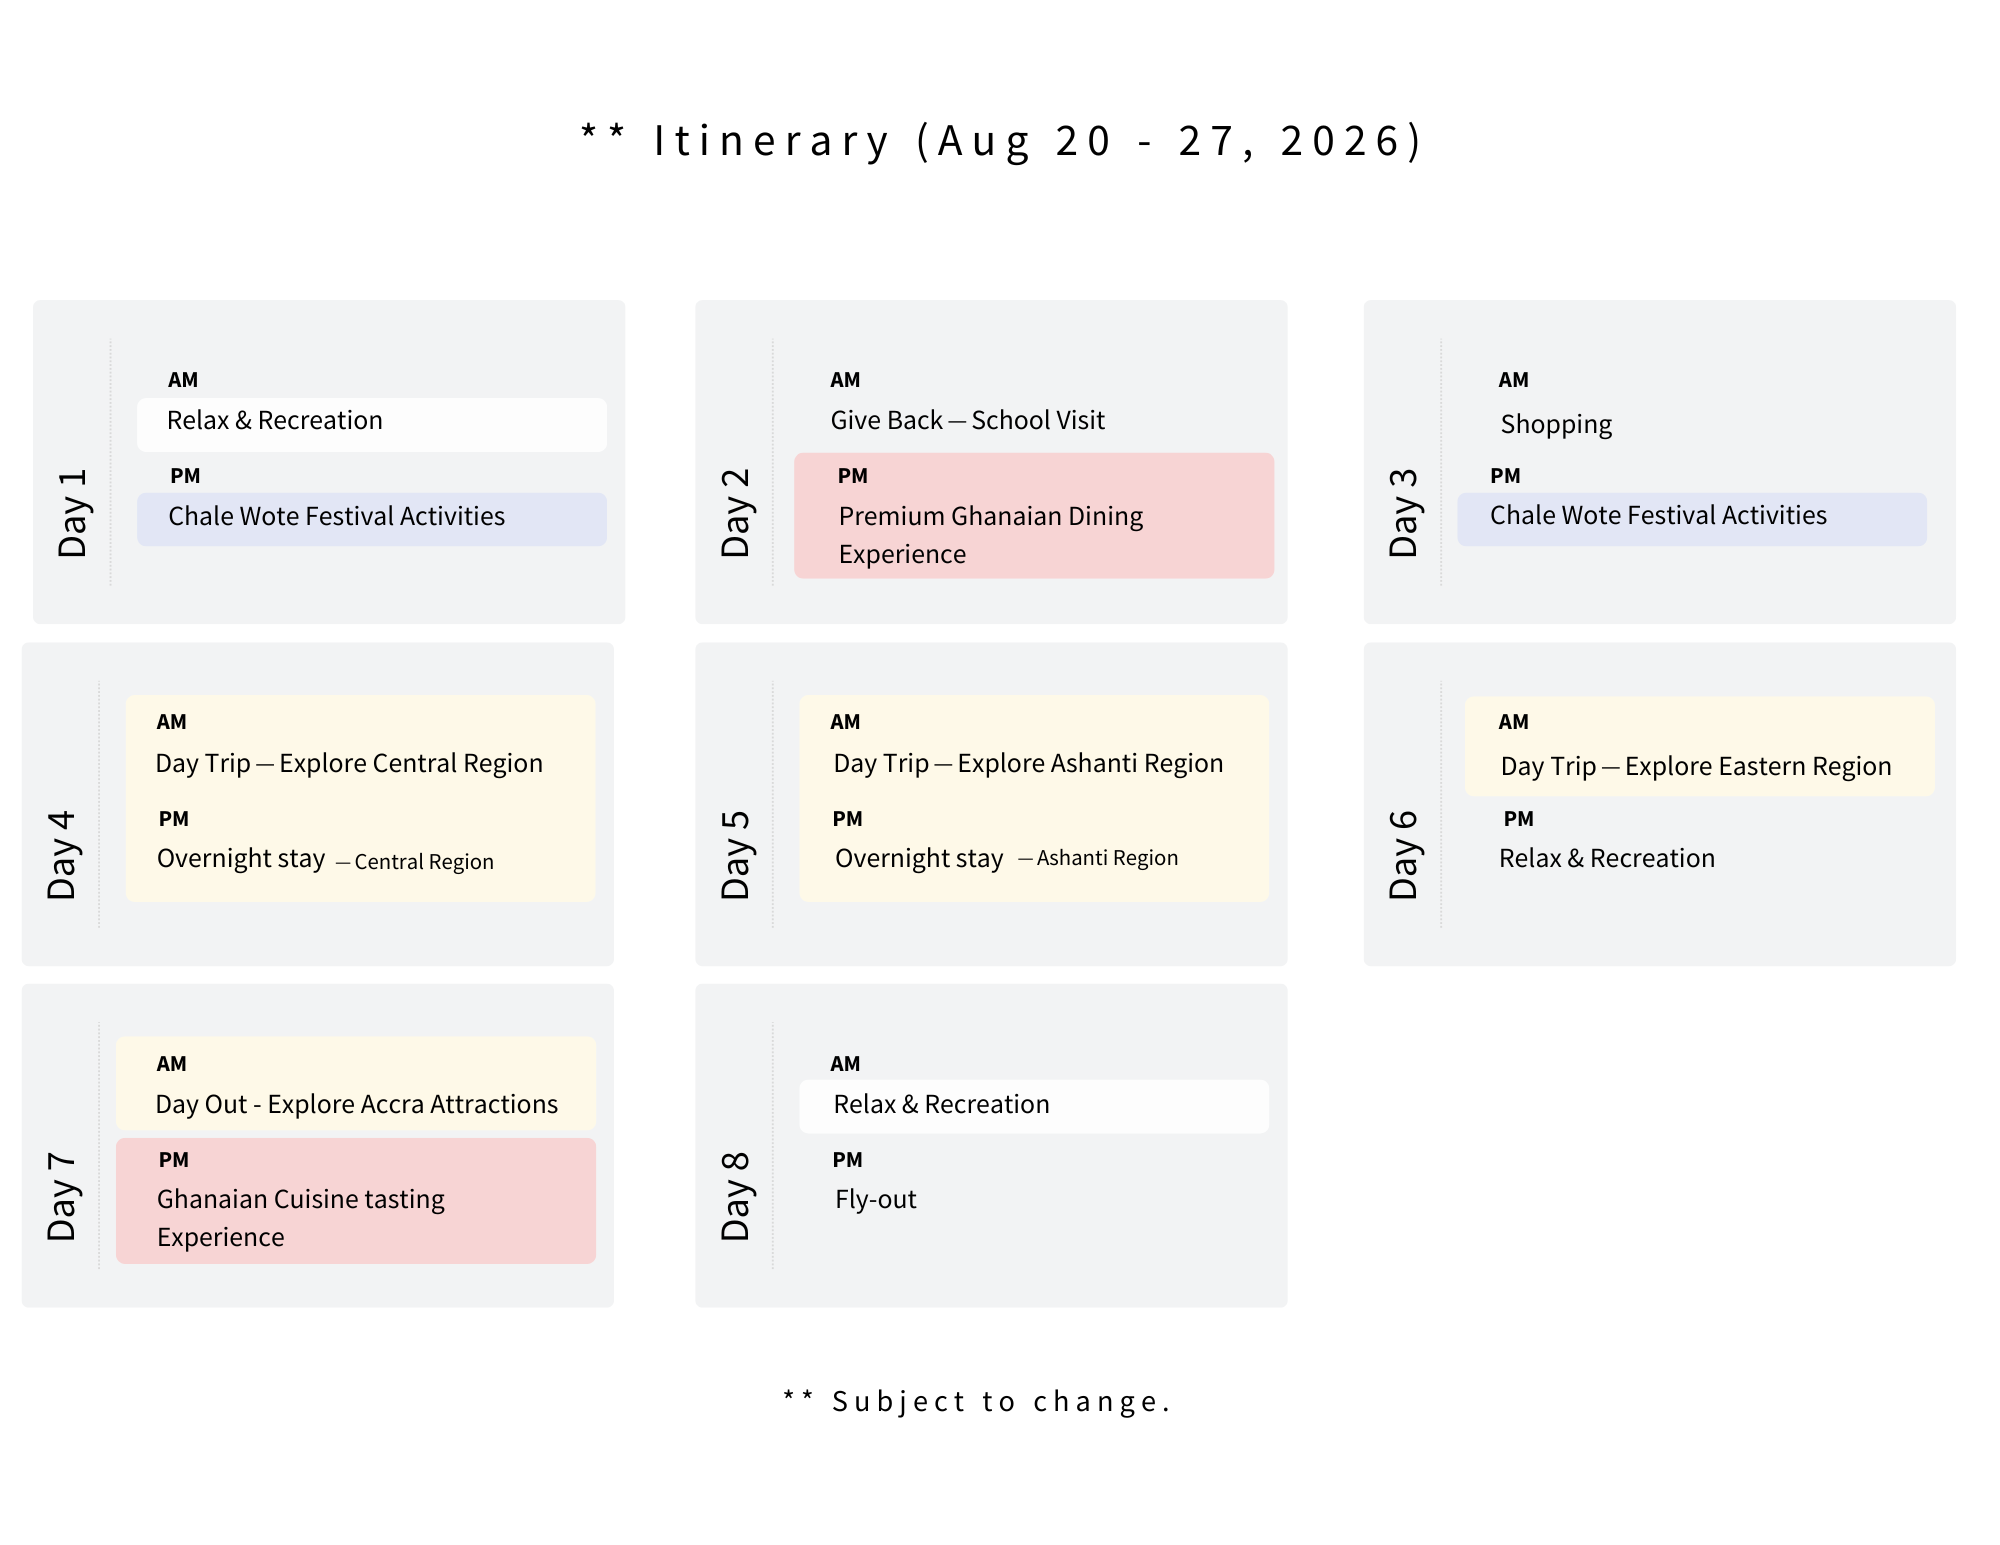The image size is (2000, 1545).
Task: Select Day Out - Explore Accra Attractions
Action: click(356, 1105)
